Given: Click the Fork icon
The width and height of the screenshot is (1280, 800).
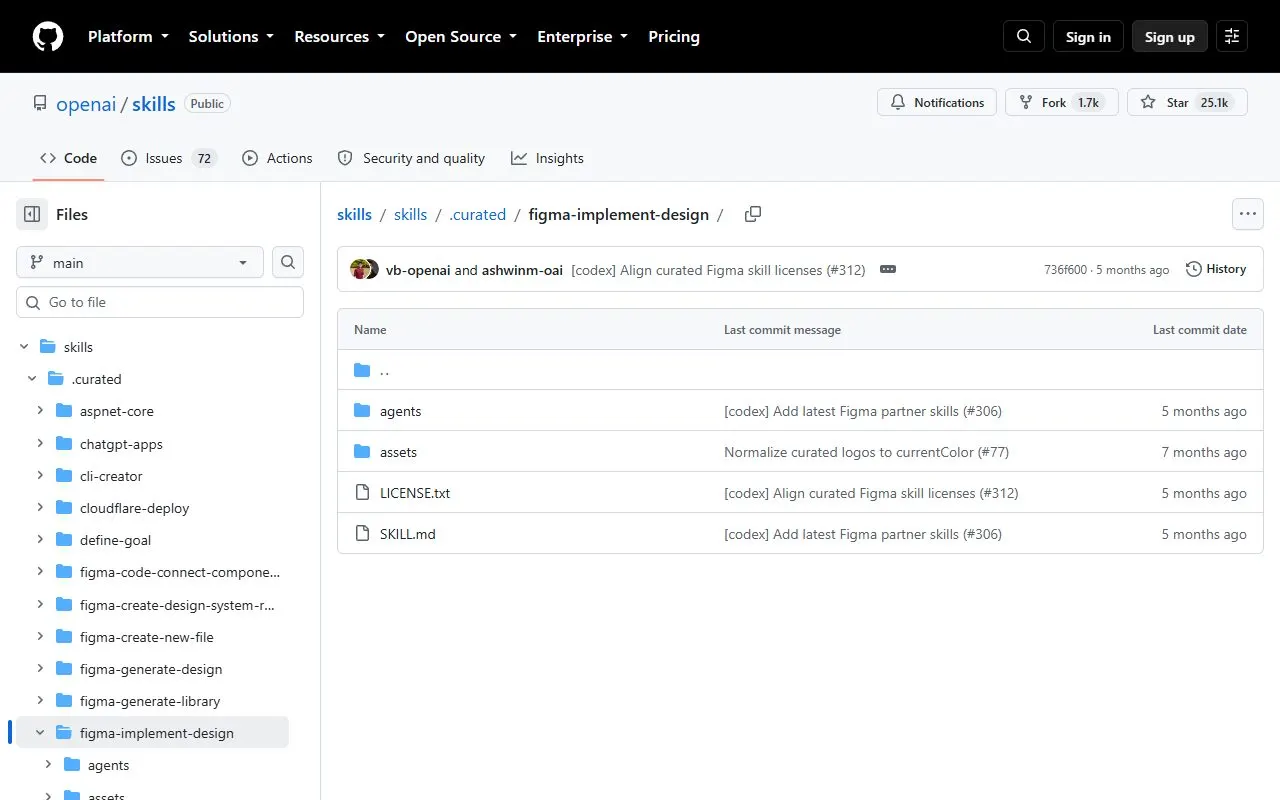Looking at the screenshot, I should coord(1026,102).
